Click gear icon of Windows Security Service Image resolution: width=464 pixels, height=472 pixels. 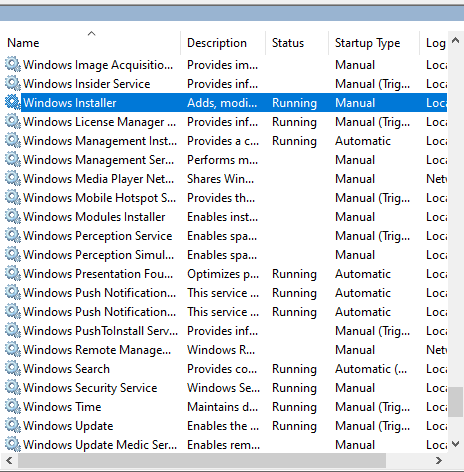pos(13,387)
